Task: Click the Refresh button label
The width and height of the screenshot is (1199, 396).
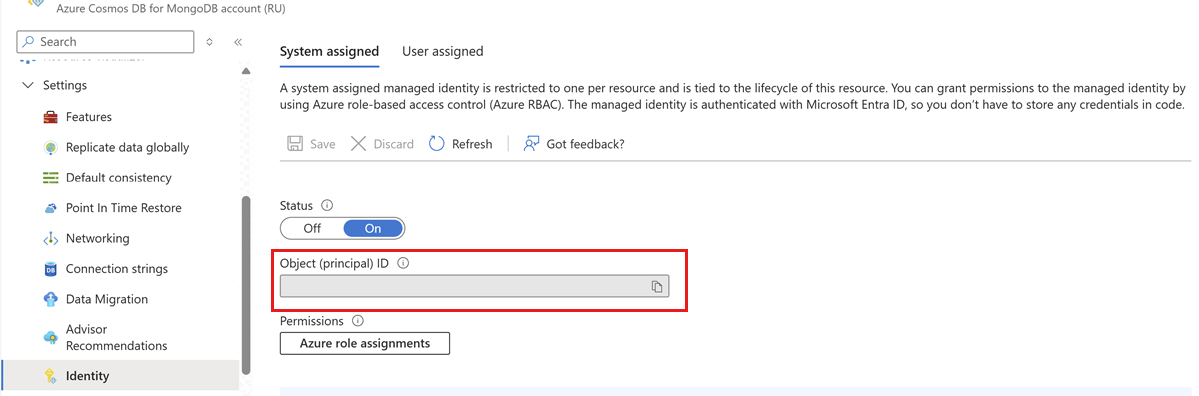Action: point(472,144)
